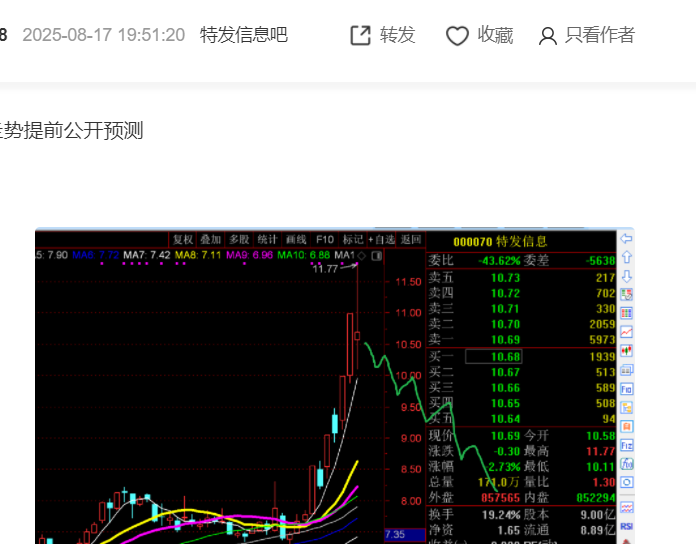Image resolution: width=696 pixels, height=544 pixels.
Task: Click the 卖一 price 10.69
Action: pos(505,340)
